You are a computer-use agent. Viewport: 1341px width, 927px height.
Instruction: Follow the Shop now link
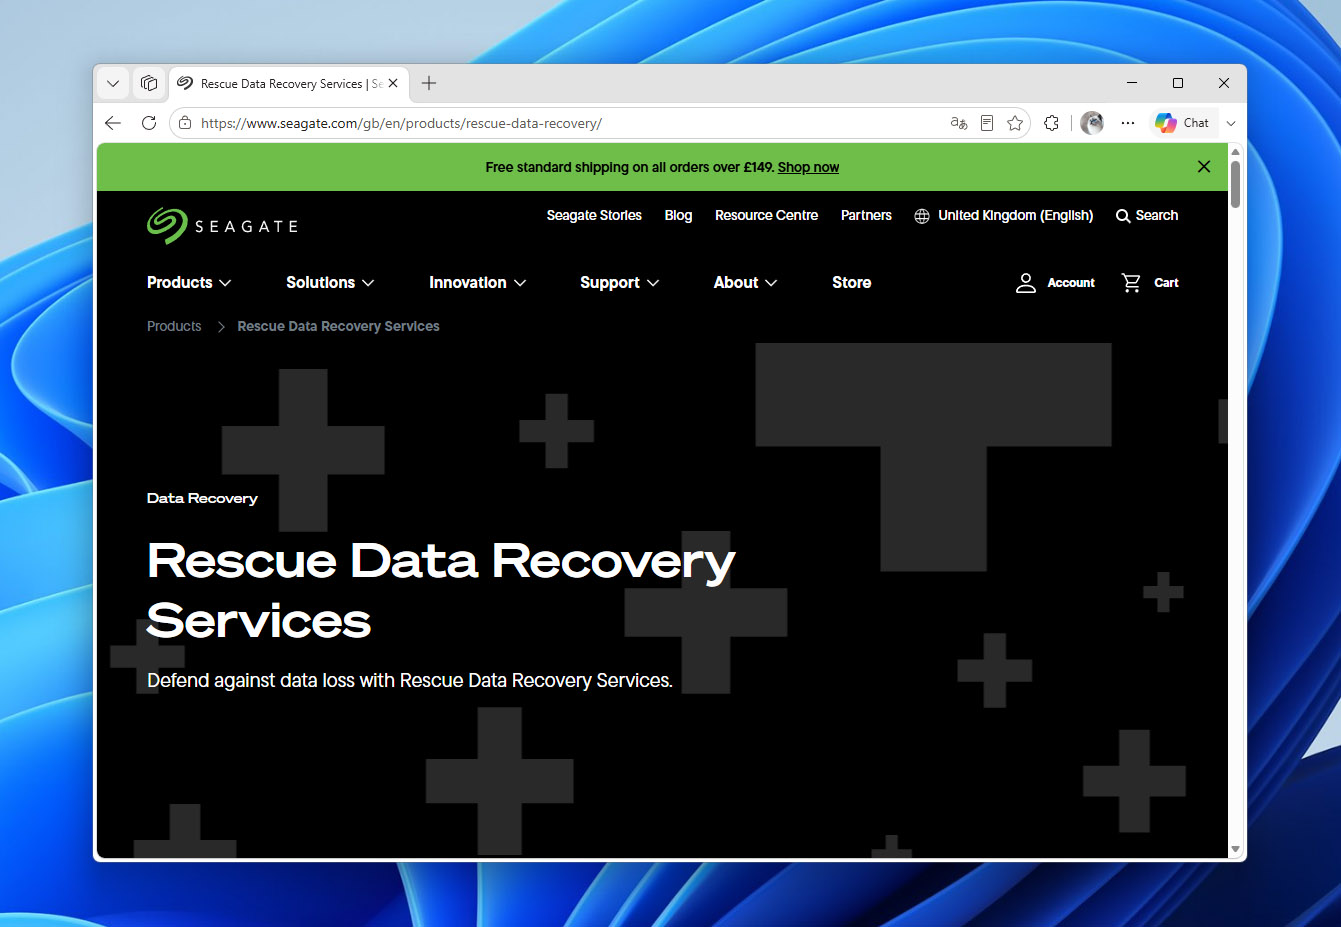[x=808, y=167]
